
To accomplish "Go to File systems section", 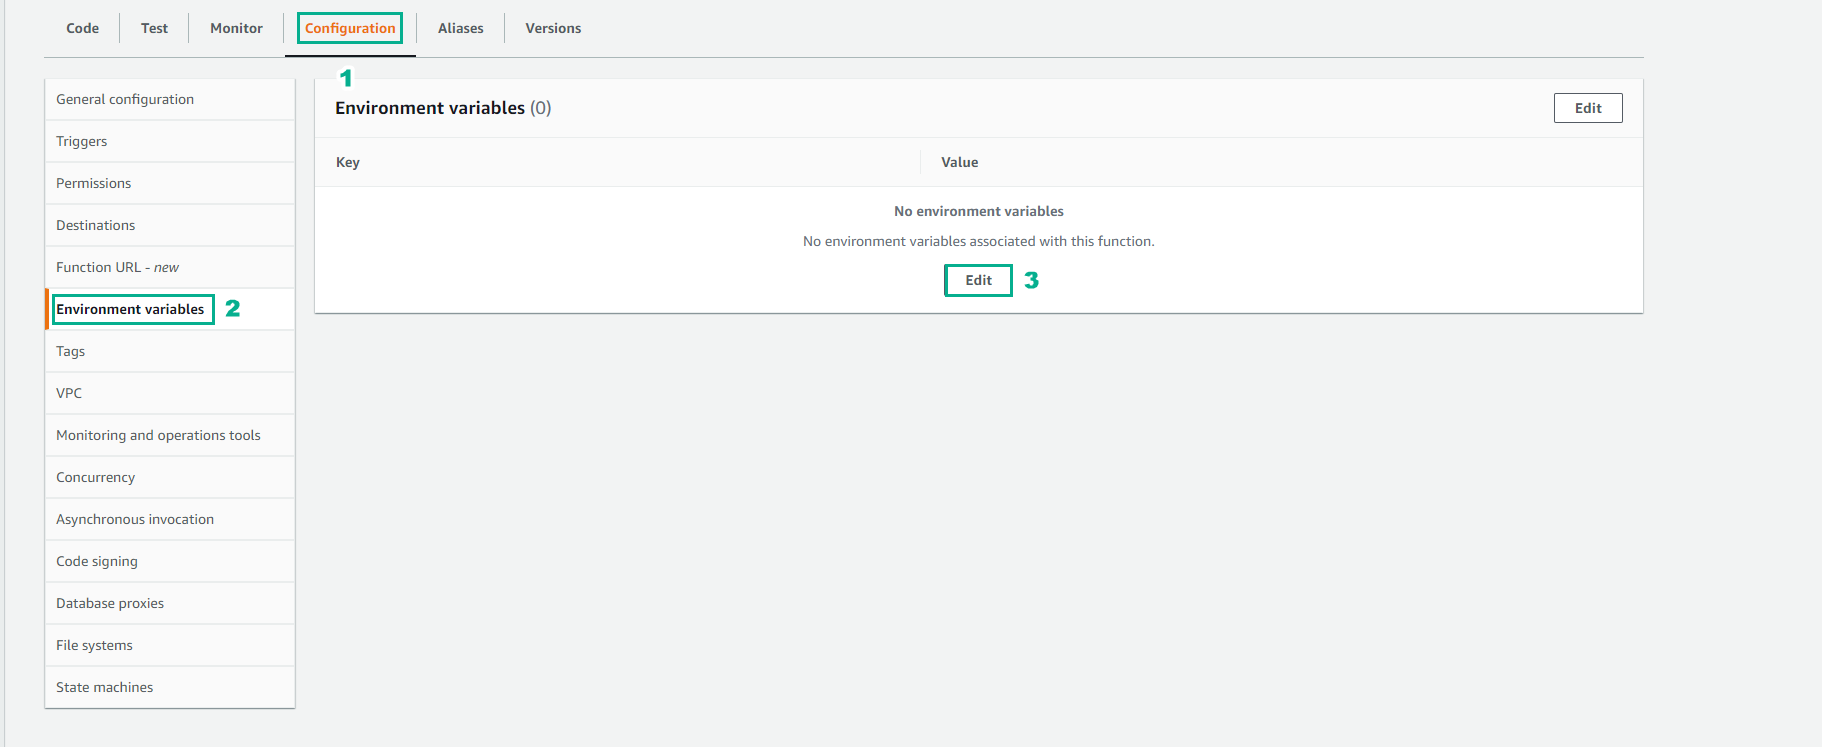I will [170, 645].
